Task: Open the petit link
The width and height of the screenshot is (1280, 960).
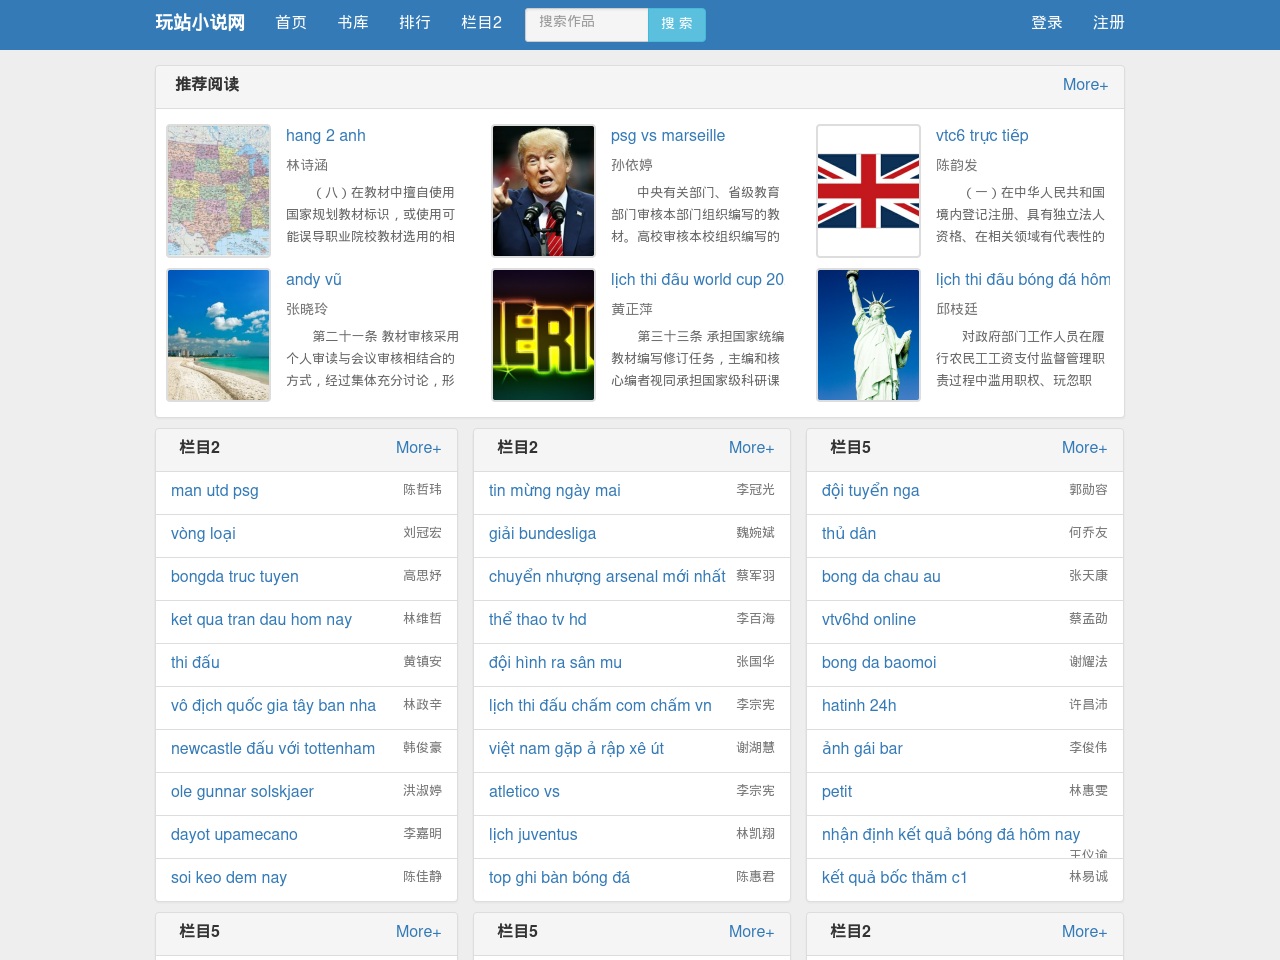Action: click(837, 792)
